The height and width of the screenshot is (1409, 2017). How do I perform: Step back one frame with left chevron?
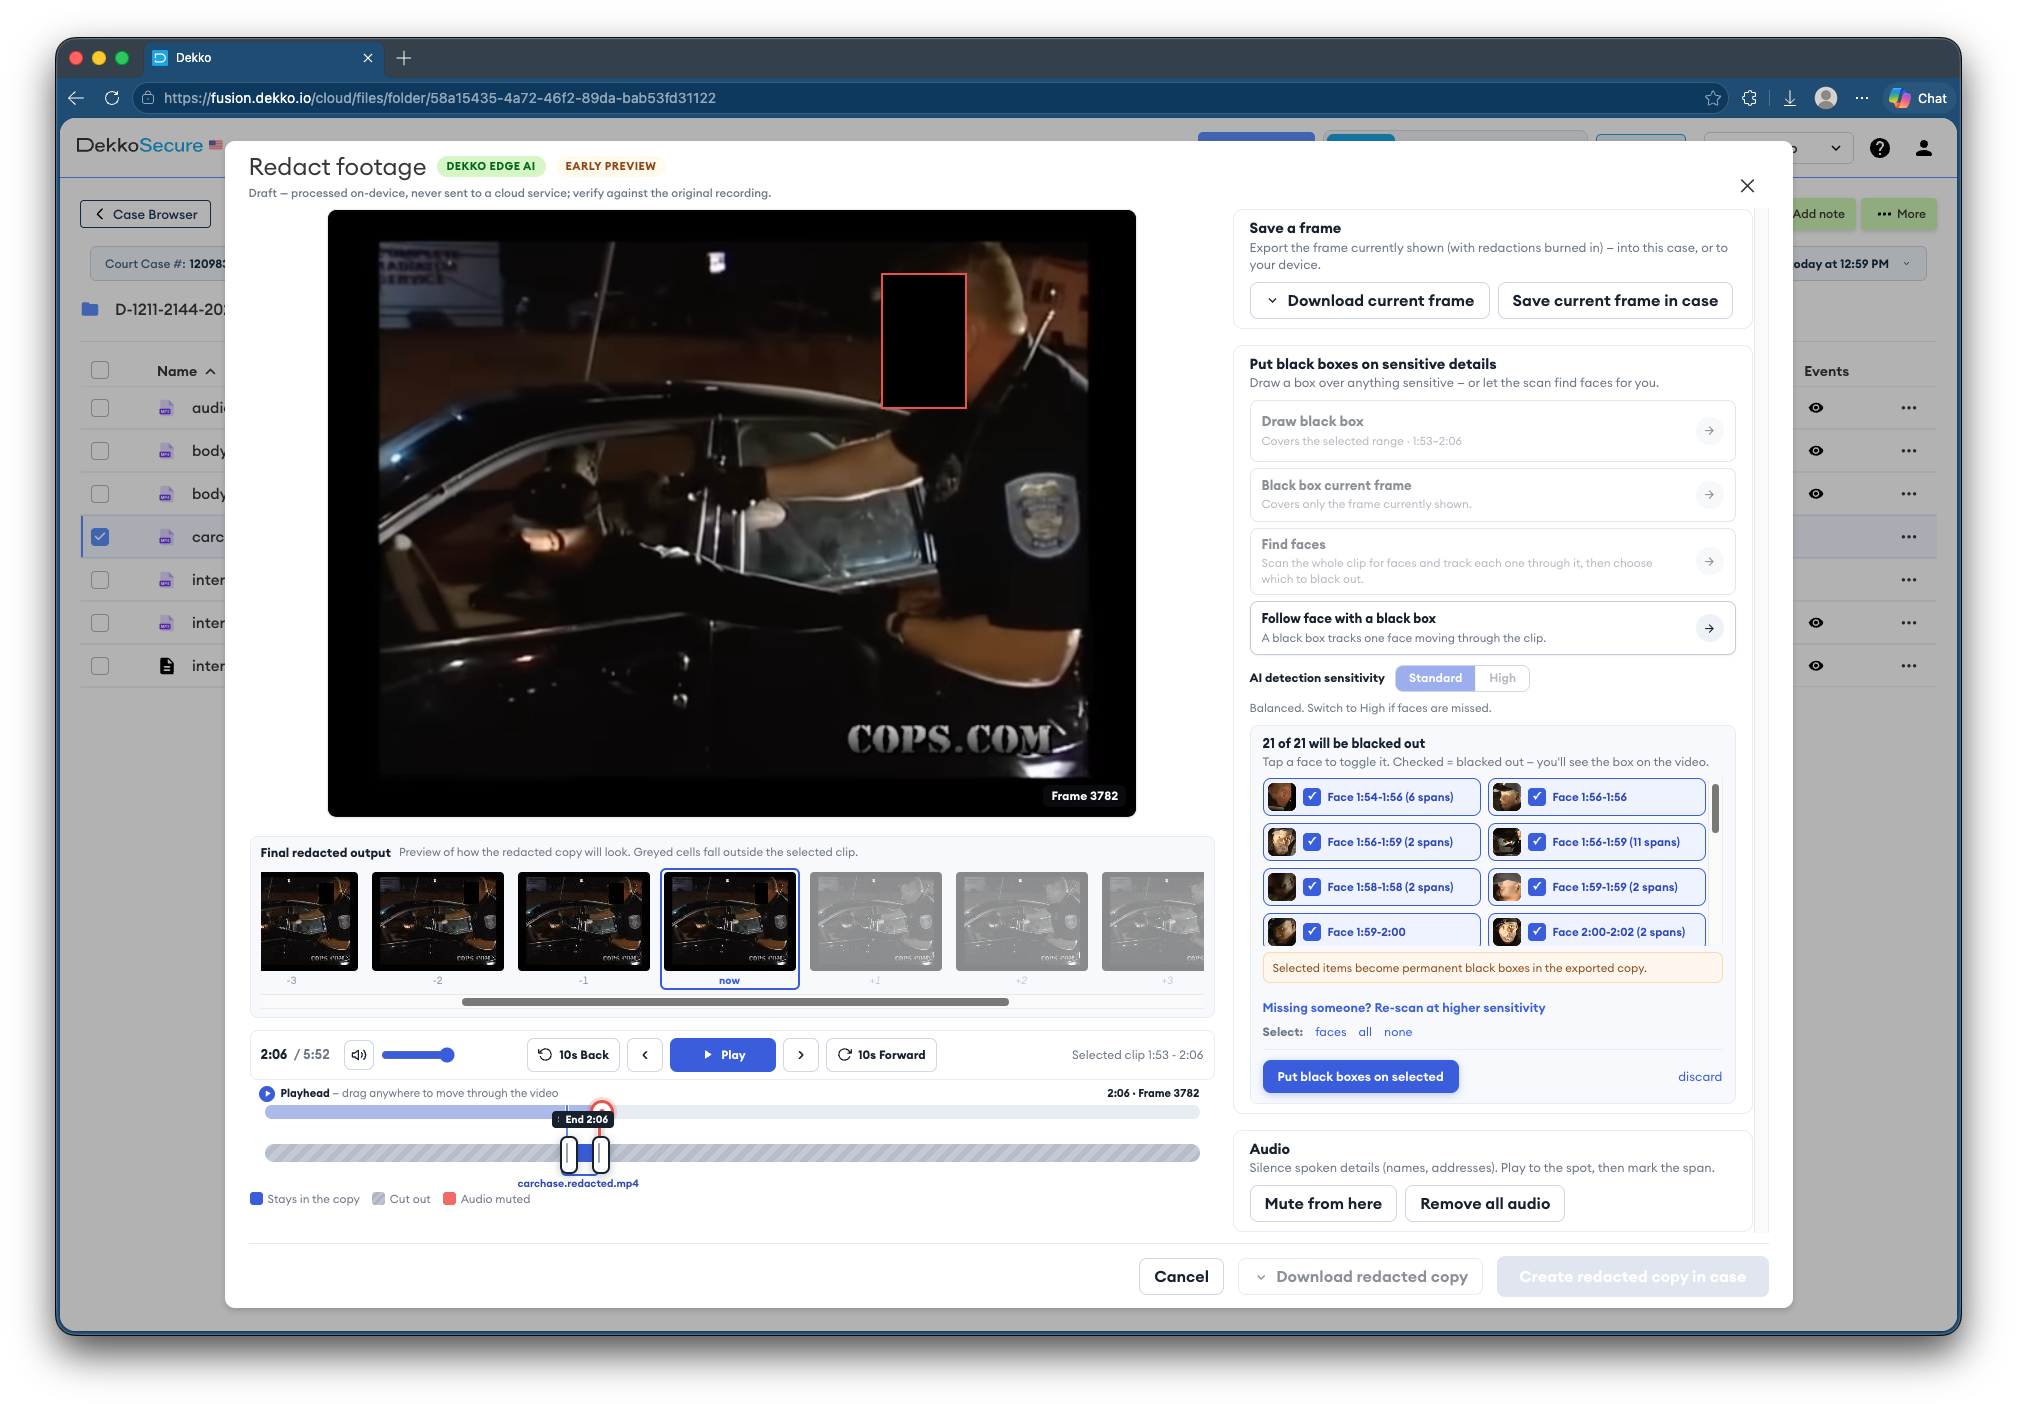pos(645,1055)
